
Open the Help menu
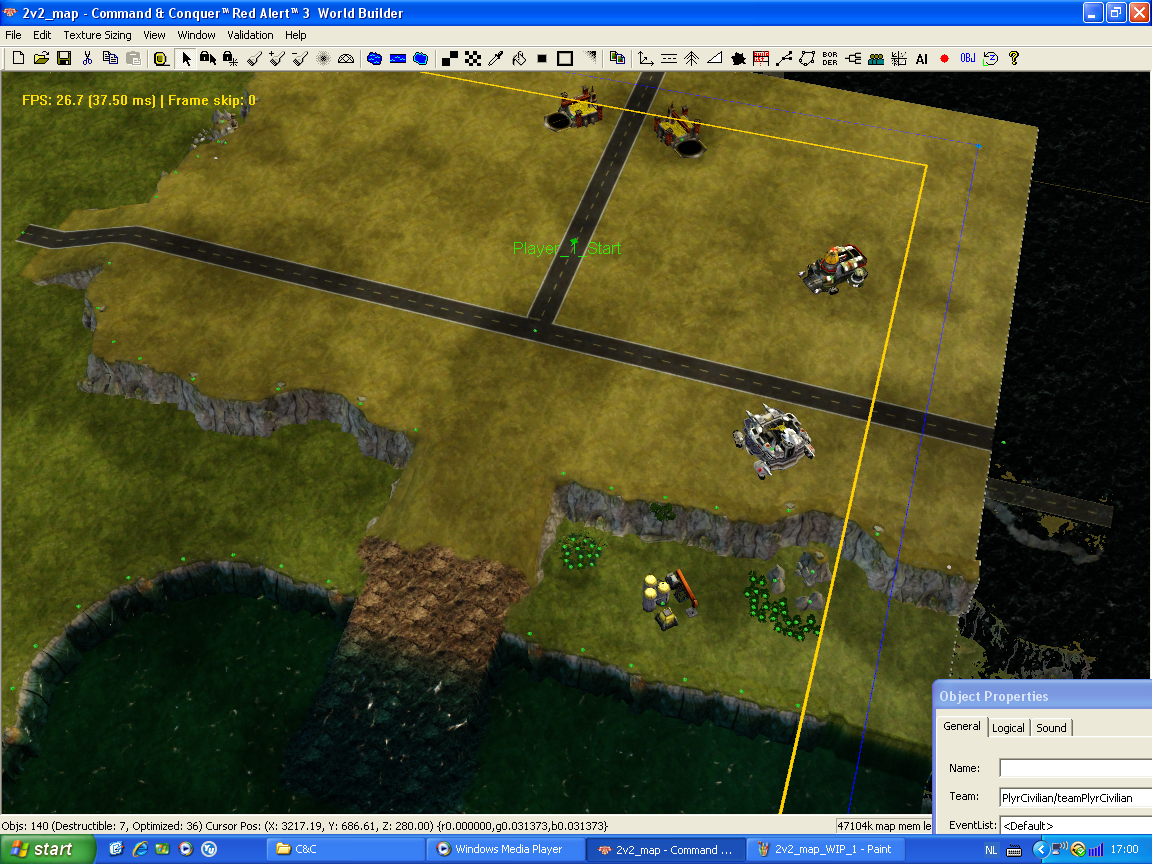[x=295, y=35]
